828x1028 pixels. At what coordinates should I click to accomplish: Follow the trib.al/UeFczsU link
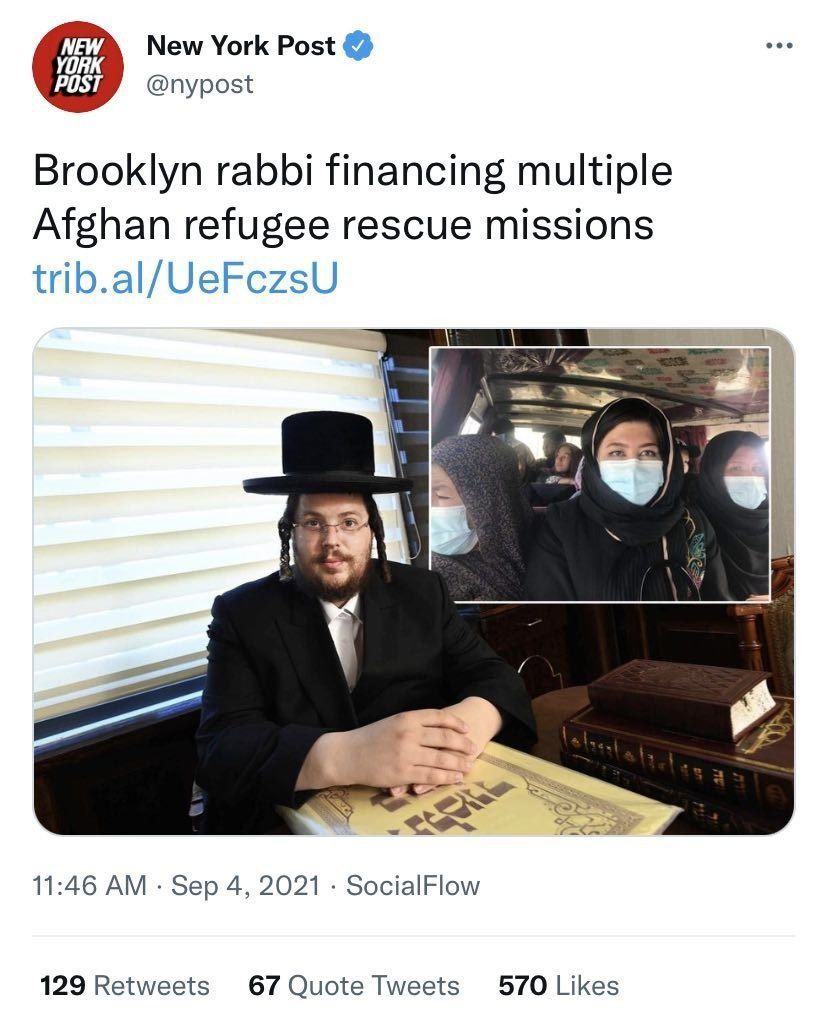coord(186,278)
